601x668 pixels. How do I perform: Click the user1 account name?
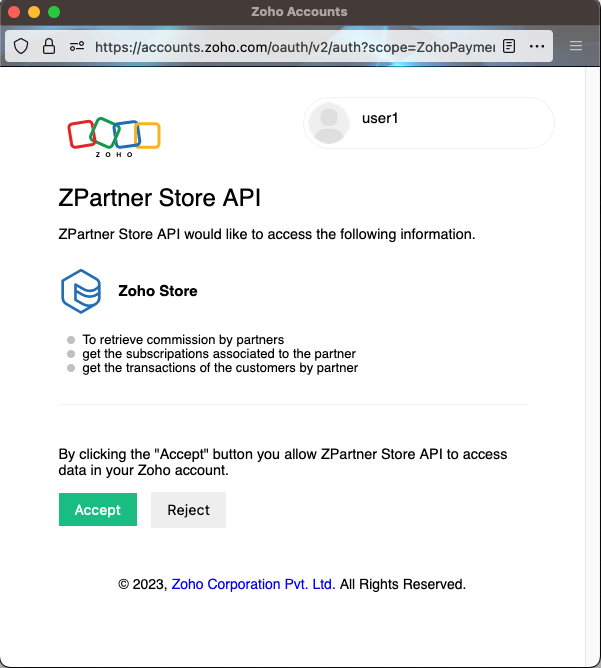click(x=380, y=118)
